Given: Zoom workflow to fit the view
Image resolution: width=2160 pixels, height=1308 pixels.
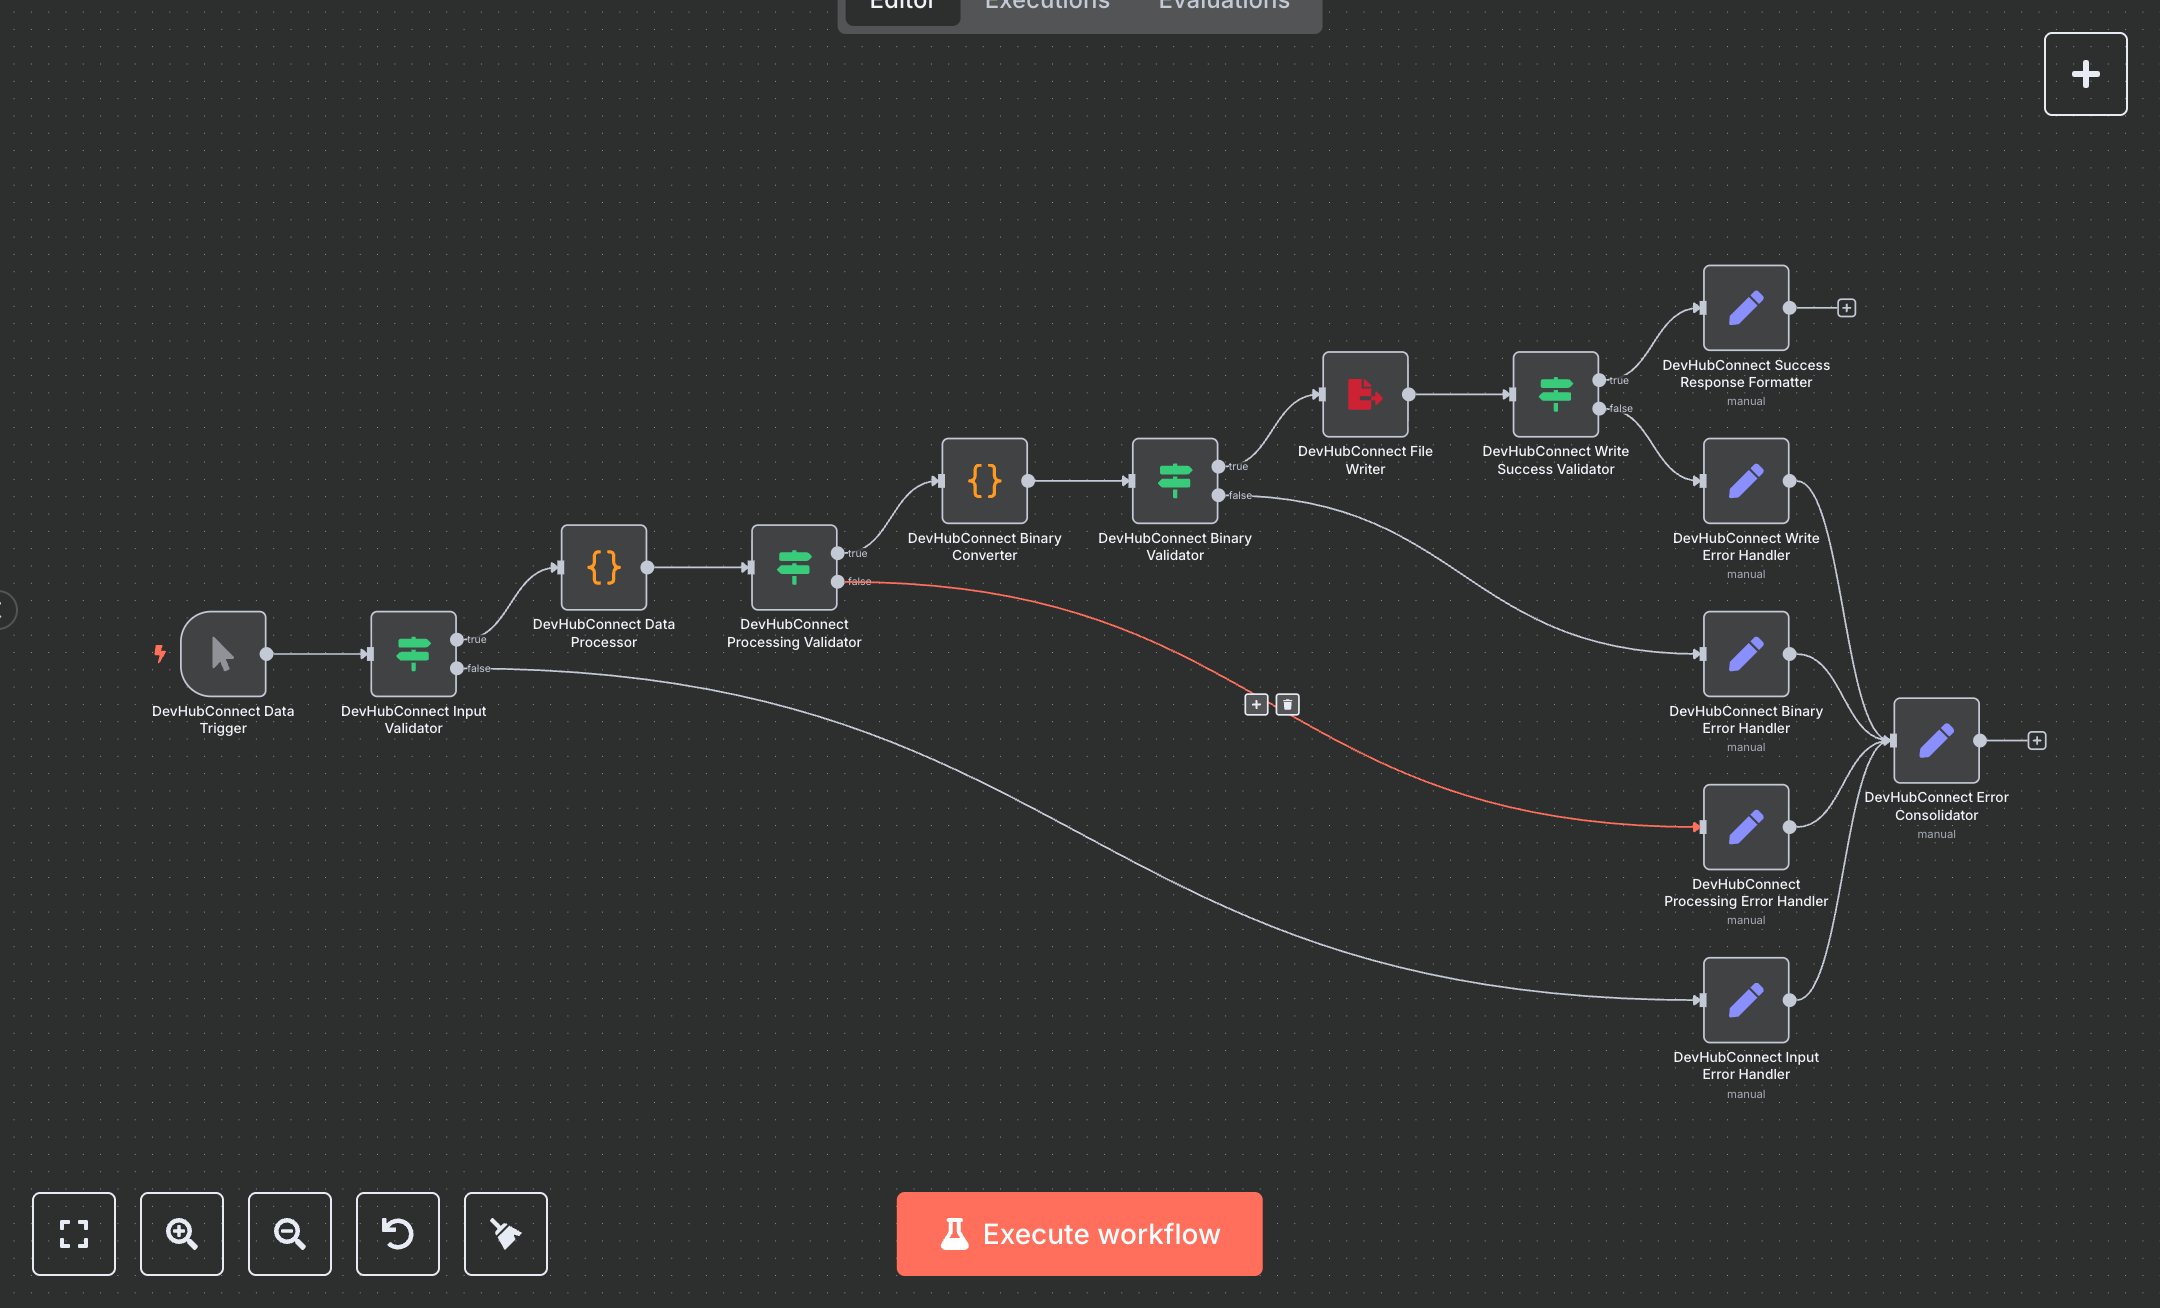Looking at the screenshot, I should pyautogui.click(x=73, y=1234).
